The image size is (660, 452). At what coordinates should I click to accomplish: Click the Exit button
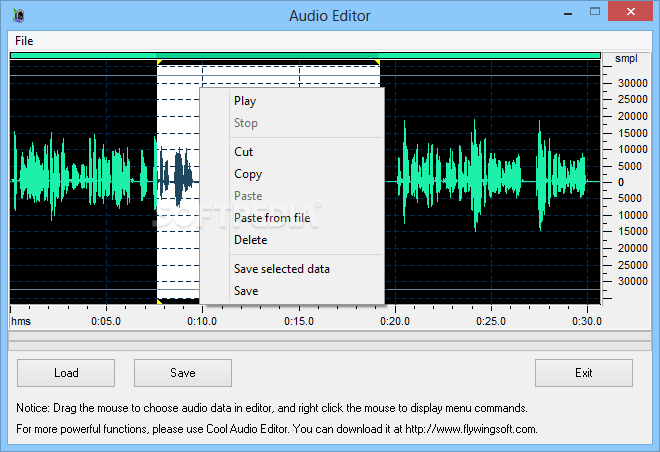(x=584, y=373)
